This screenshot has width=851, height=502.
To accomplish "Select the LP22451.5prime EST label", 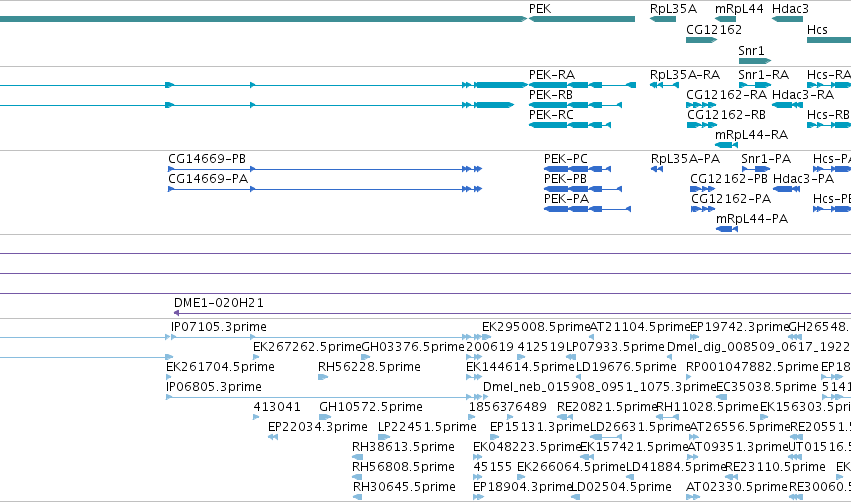I will pyautogui.click(x=427, y=427).
